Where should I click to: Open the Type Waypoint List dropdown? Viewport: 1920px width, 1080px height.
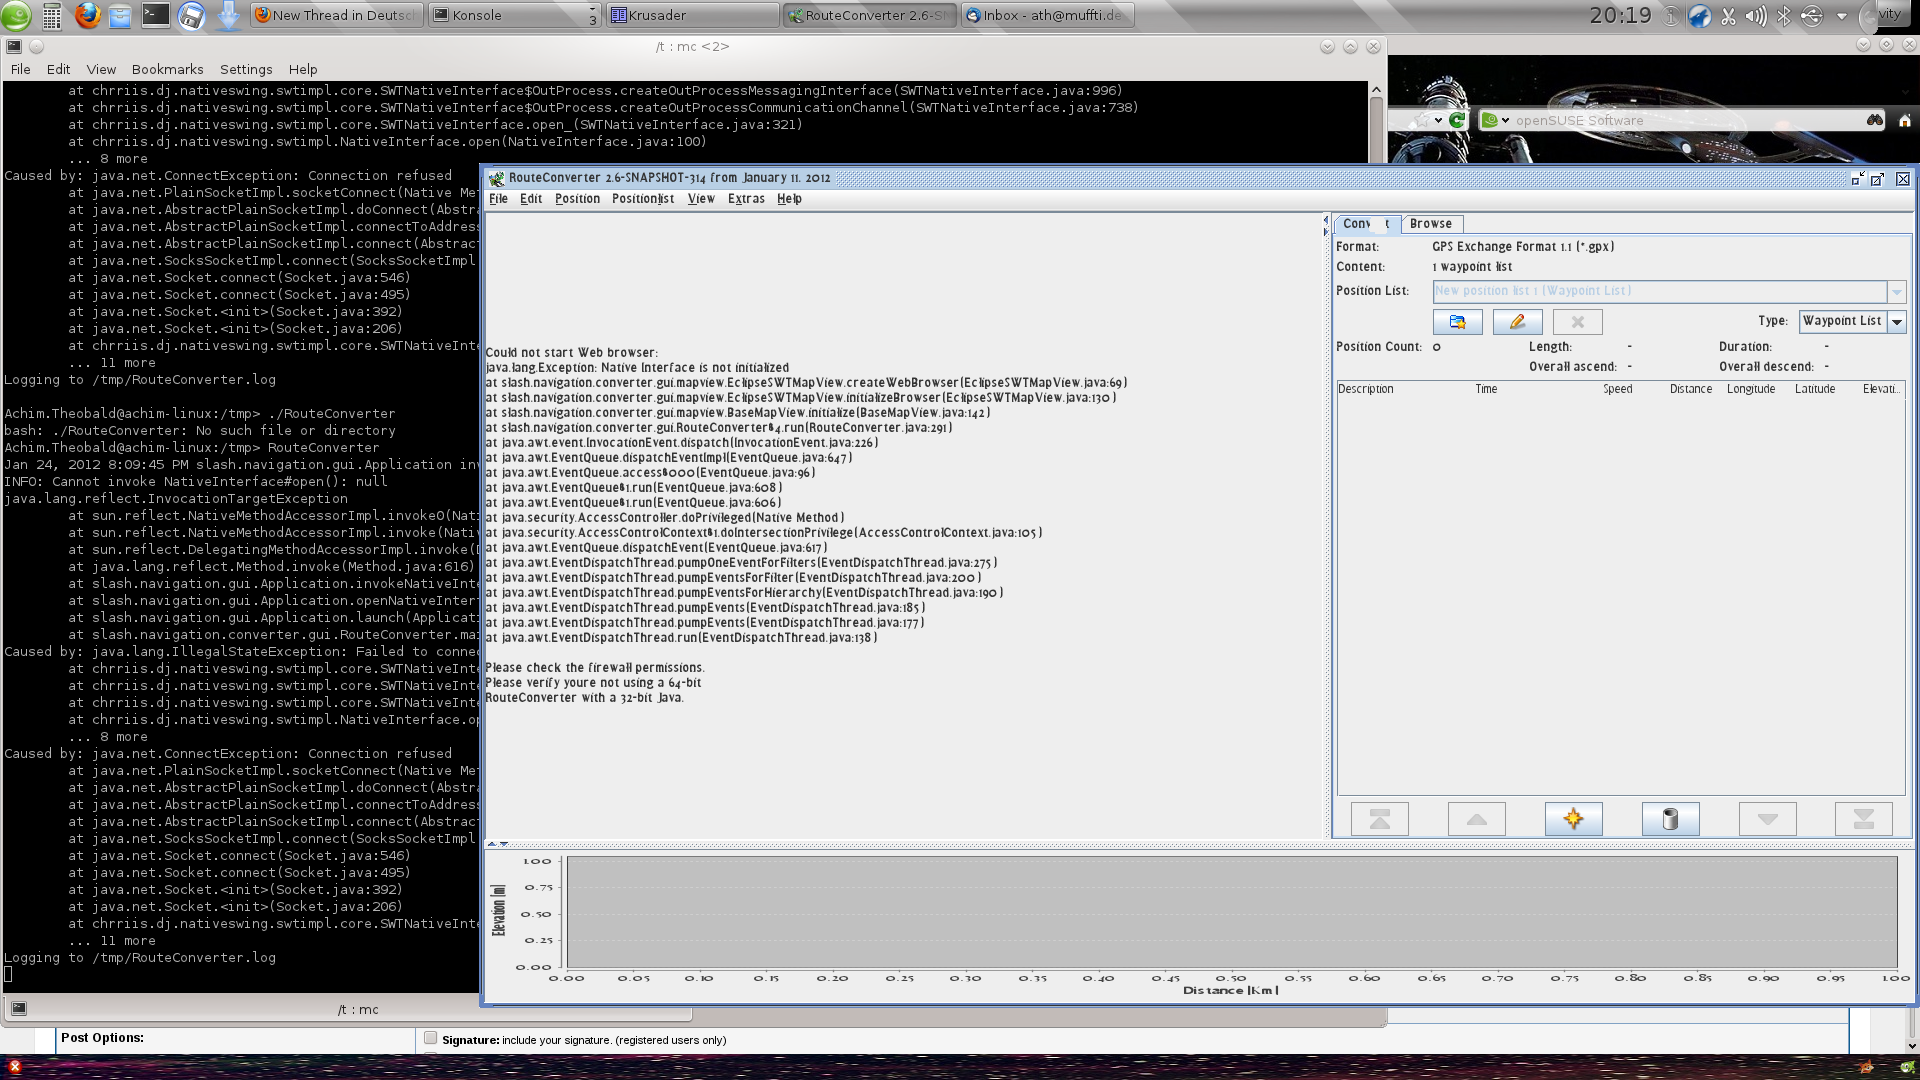point(1896,321)
